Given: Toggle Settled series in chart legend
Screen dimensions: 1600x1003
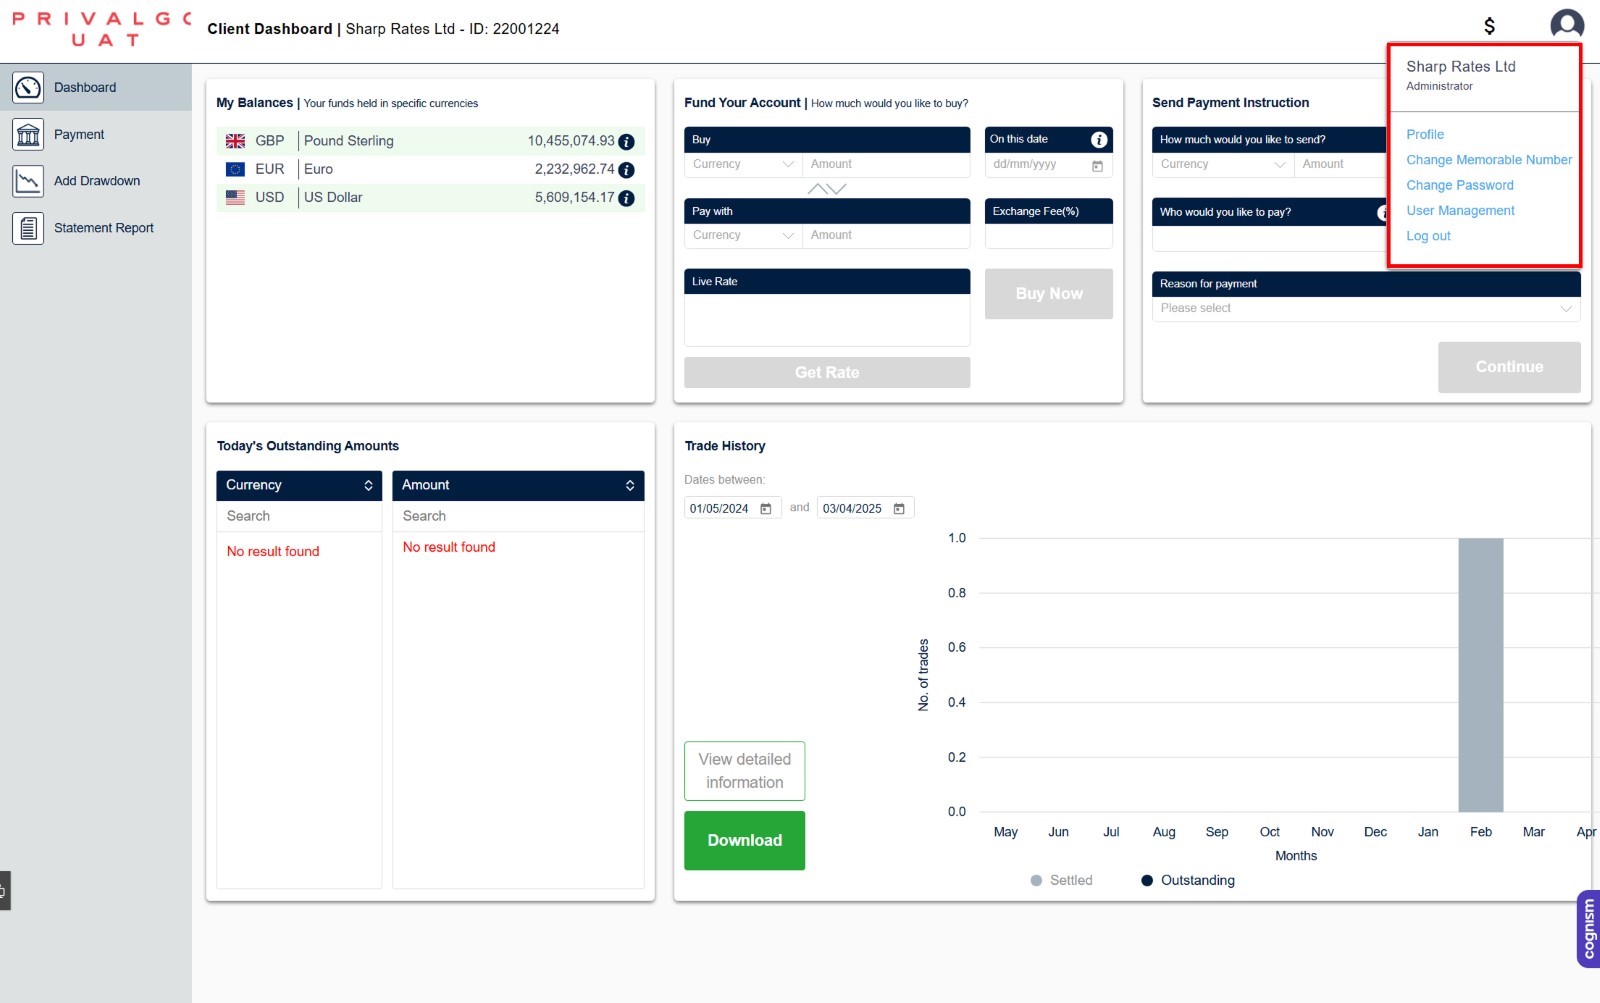Looking at the screenshot, I should tap(1061, 880).
